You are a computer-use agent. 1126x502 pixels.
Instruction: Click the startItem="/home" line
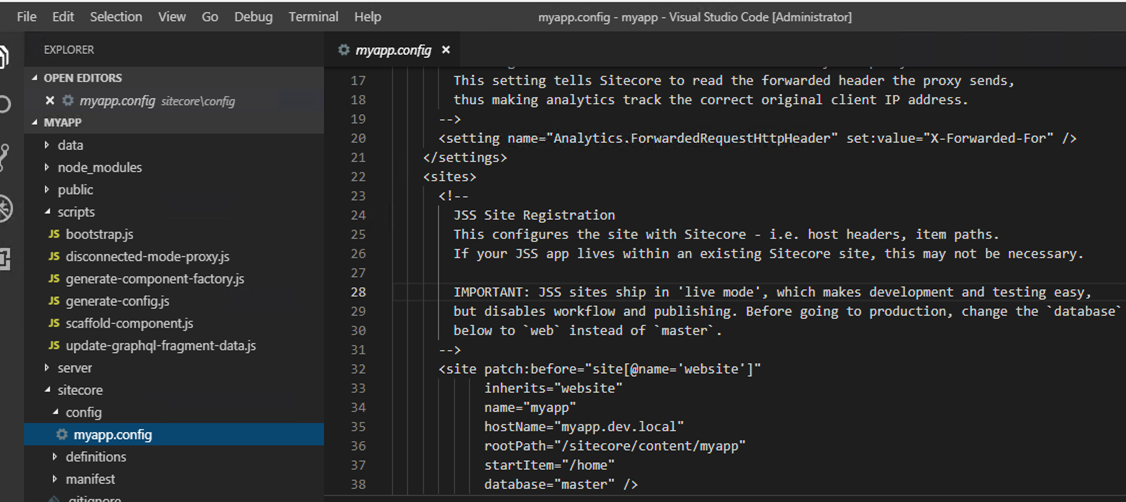[x=549, y=465]
